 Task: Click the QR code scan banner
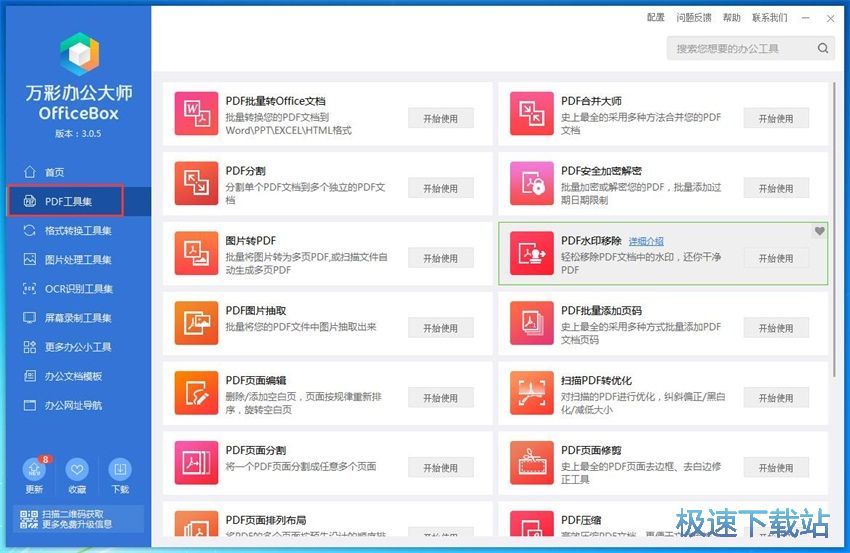(79, 519)
